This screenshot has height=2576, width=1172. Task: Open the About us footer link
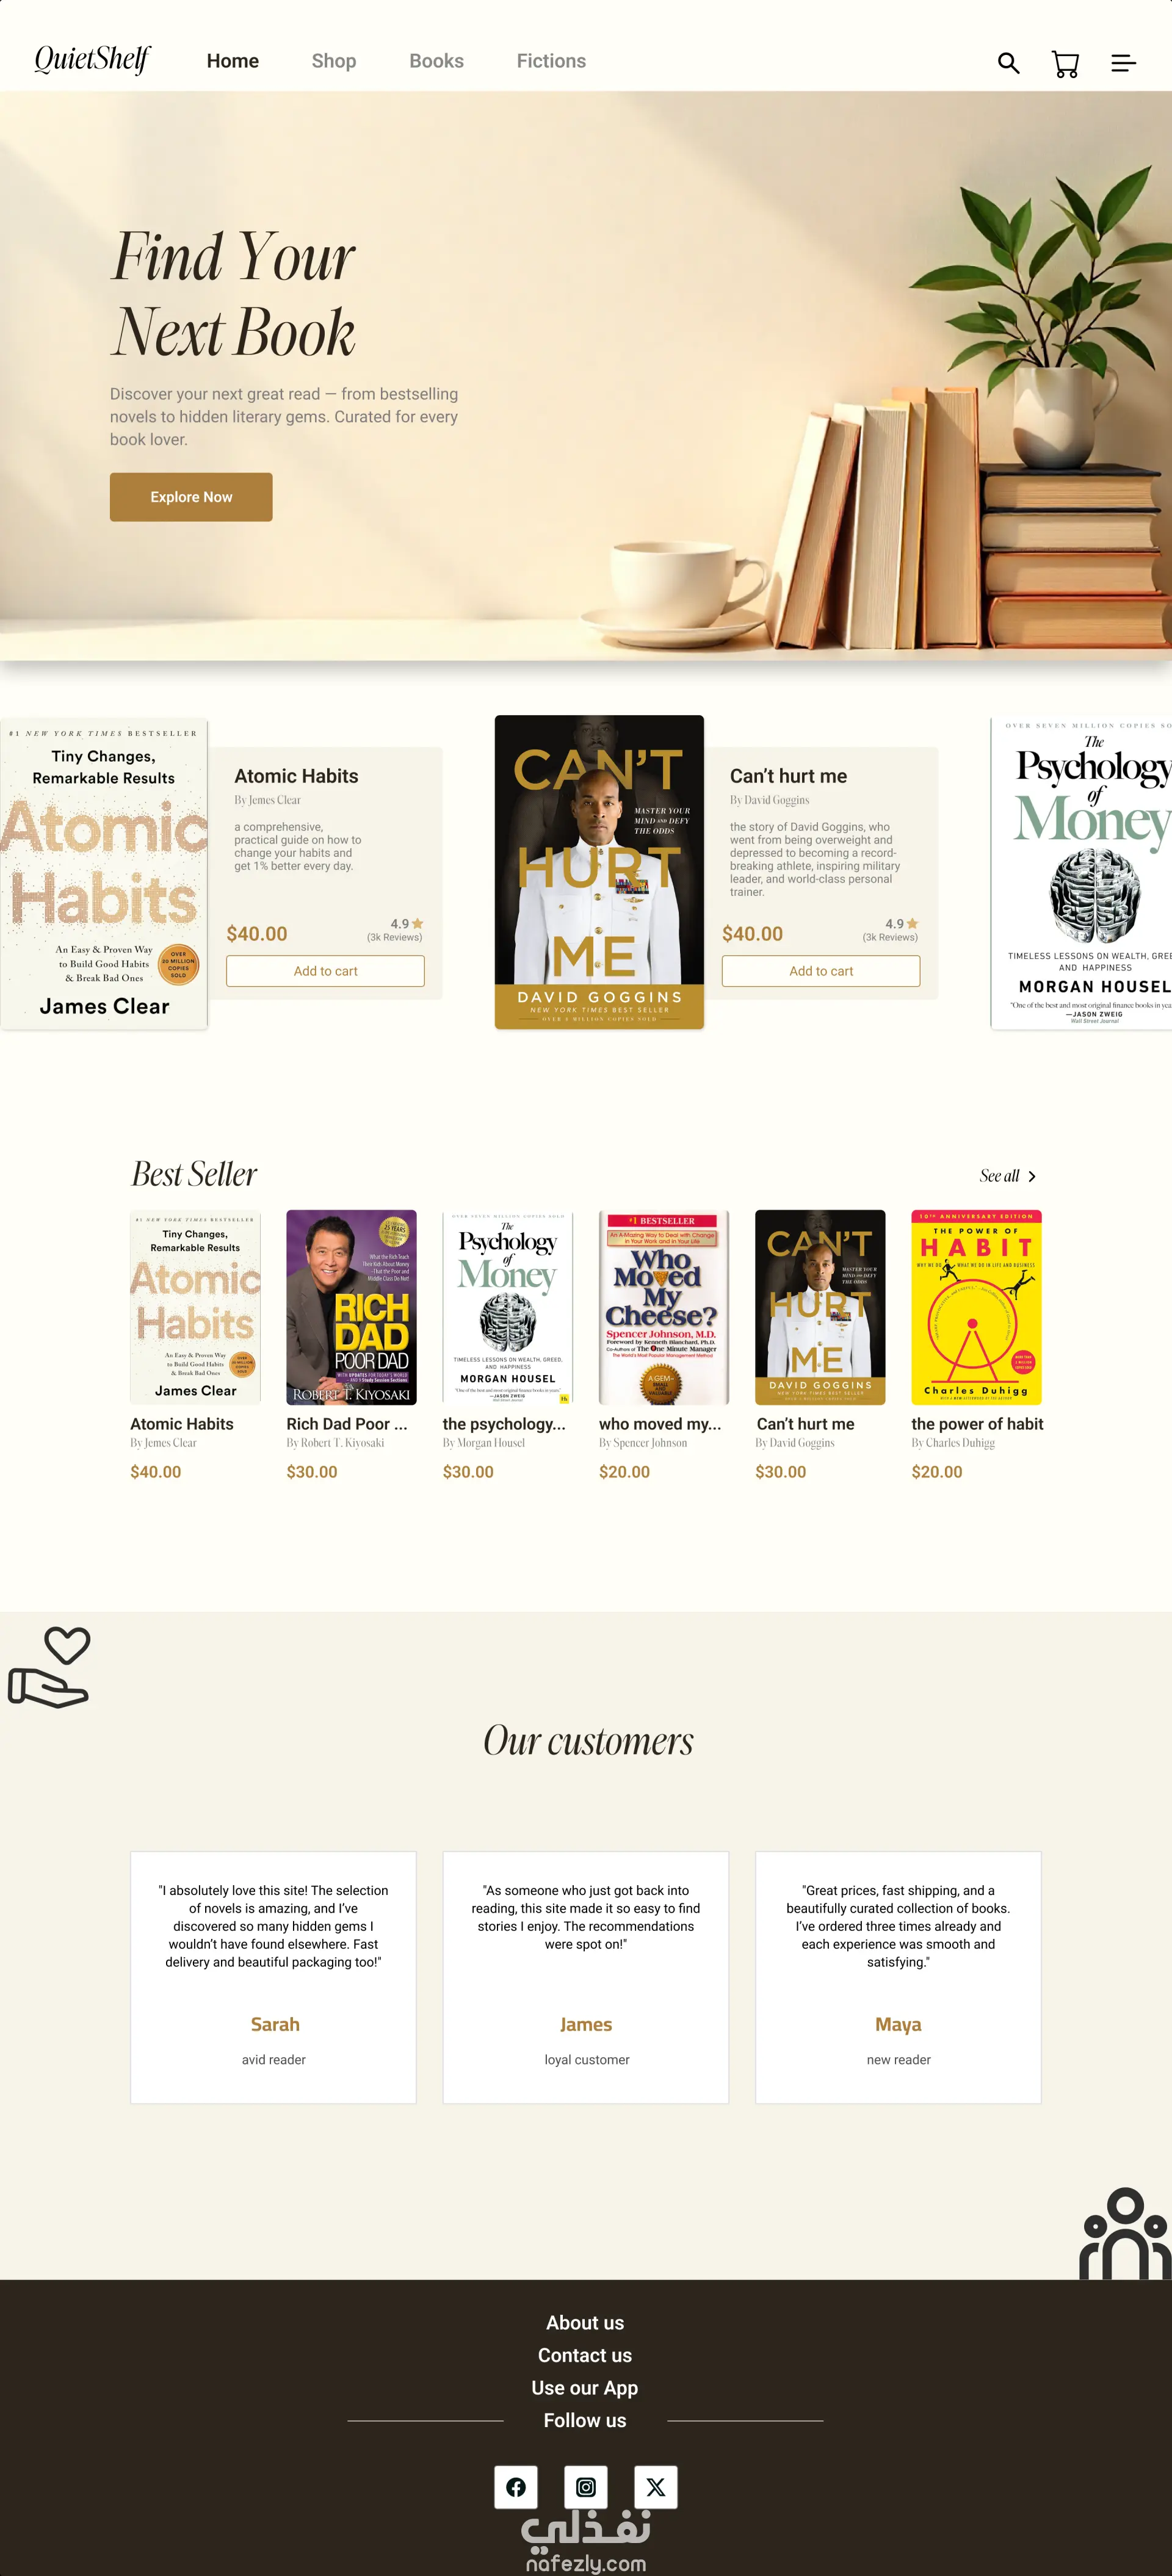tap(585, 2322)
